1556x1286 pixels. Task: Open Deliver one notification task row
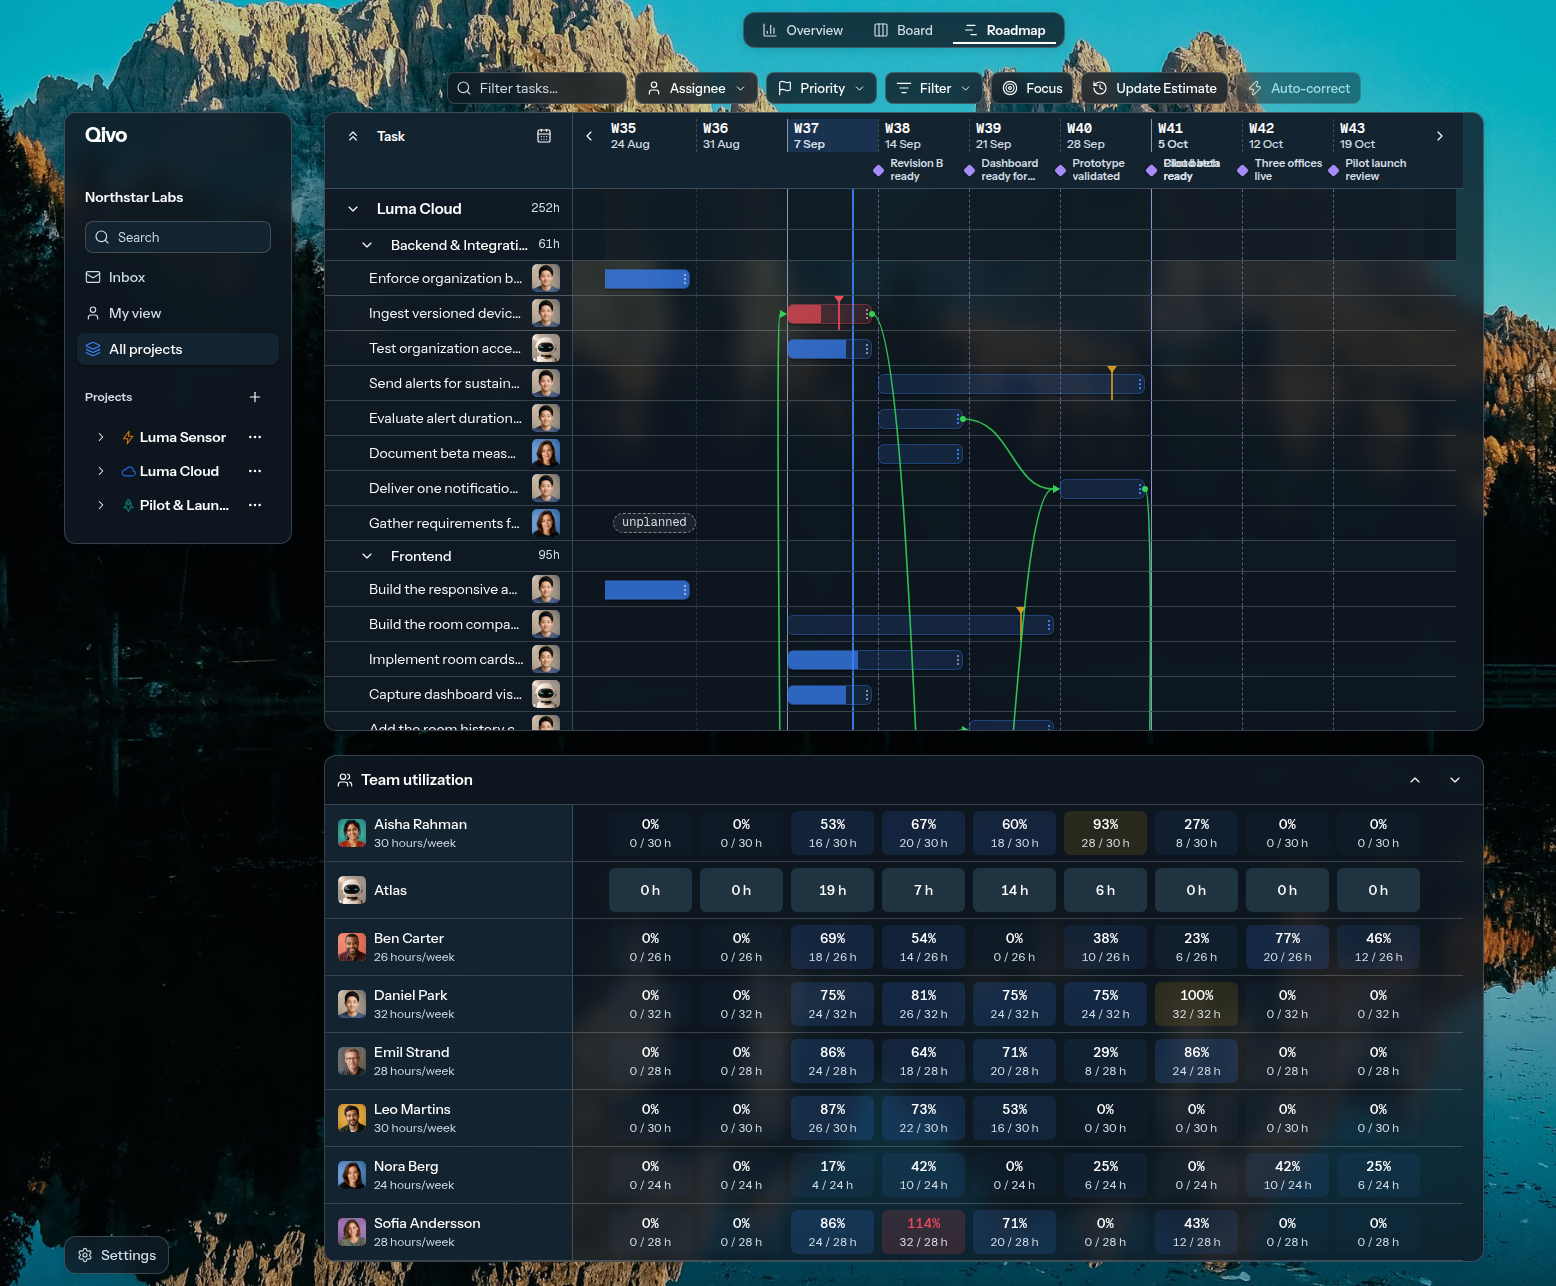[x=448, y=488]
